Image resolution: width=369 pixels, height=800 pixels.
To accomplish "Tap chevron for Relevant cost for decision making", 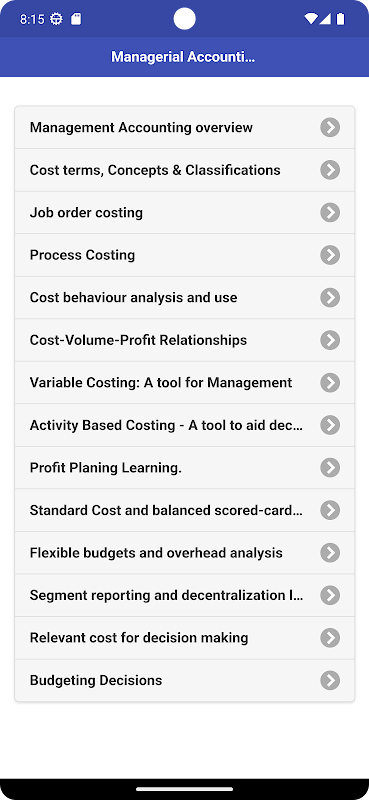I will pos(330,638).
